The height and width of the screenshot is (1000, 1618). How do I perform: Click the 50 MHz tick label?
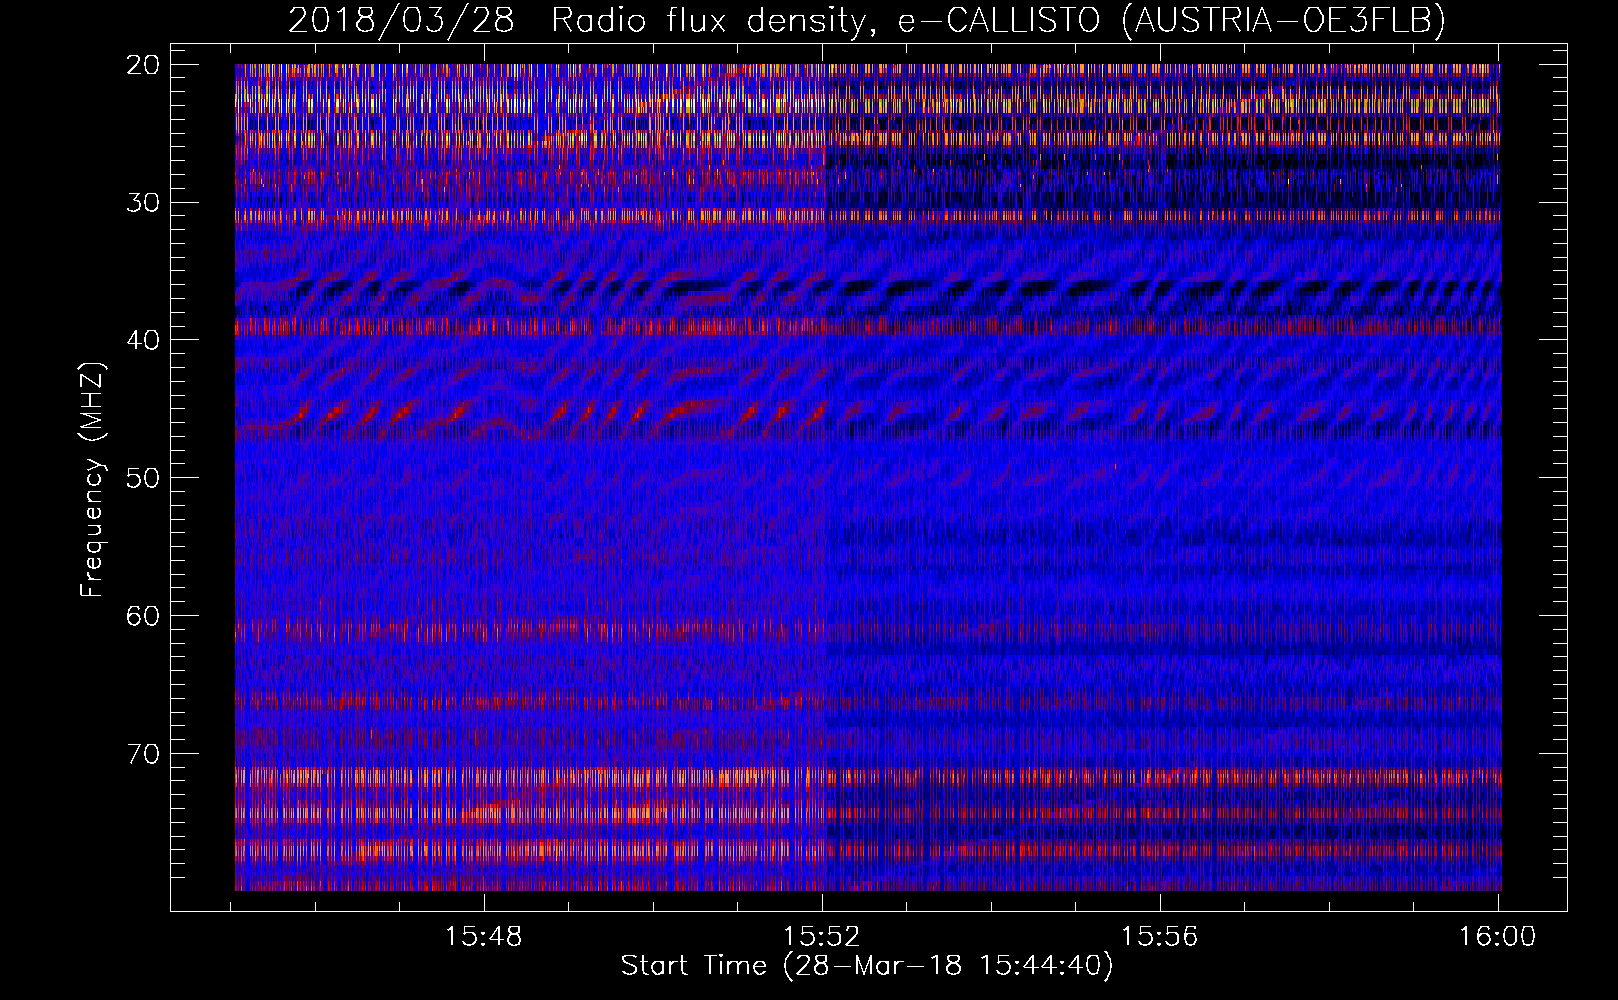coord(144,478)
